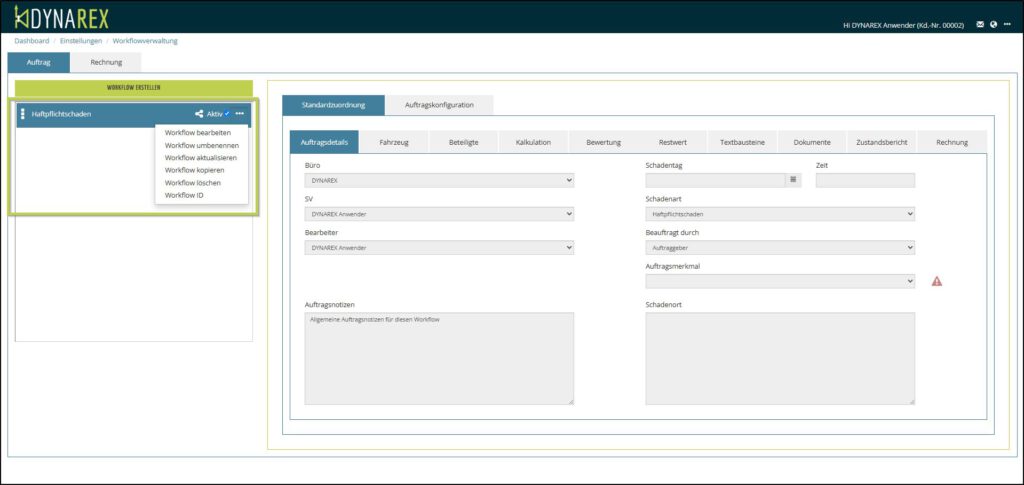The width and height of the screenshot is (1024, 485).
Task: Choose 'Workflow löschen' in the menu
Action: pos(193,183)
